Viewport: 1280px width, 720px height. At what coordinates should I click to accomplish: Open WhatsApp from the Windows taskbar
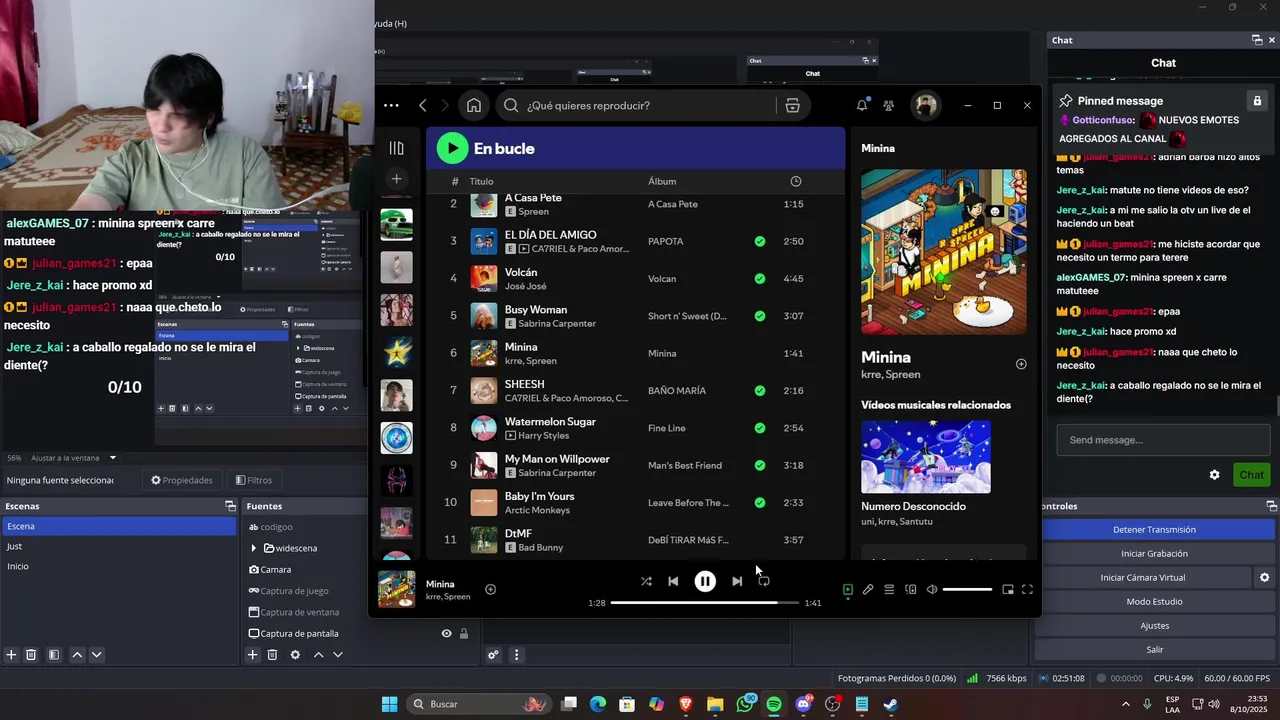(x=745, y=704)
